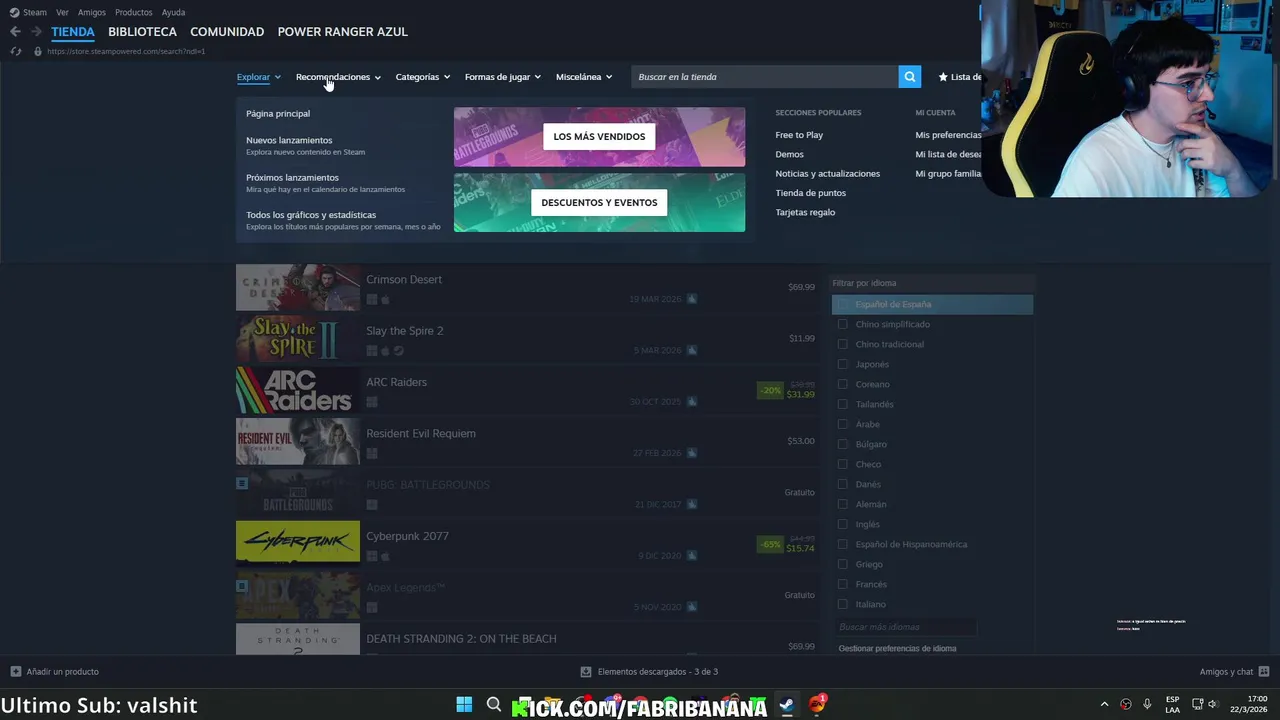Check the Tailandés language filter
The height and width of the screenshot is (720, 1280).
click(x=842, y=404)
